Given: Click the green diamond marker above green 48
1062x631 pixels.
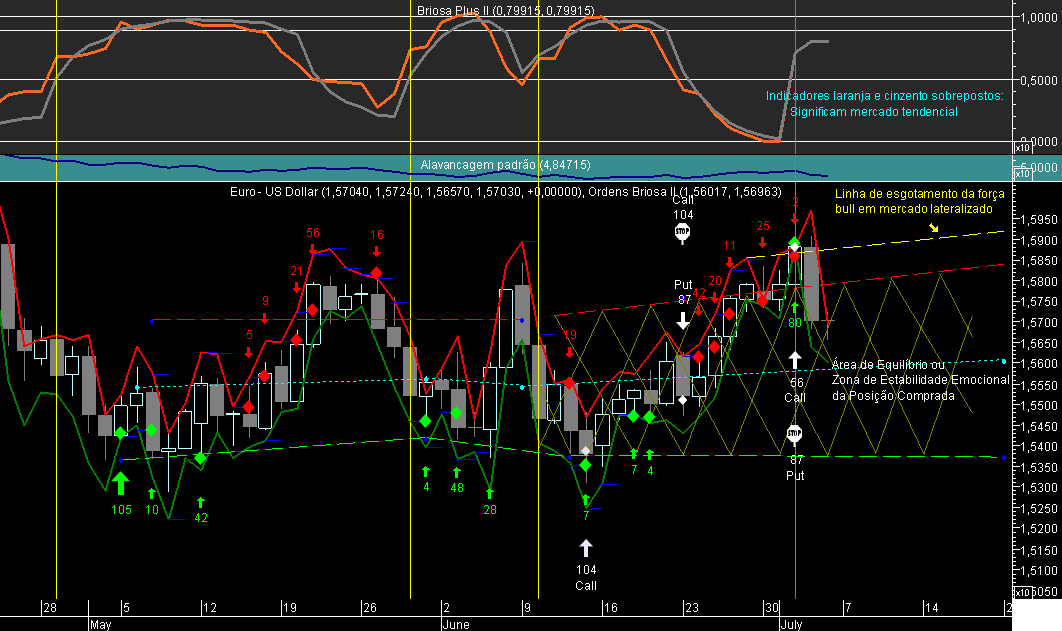Looking at the screenshot, I should 456,412.
